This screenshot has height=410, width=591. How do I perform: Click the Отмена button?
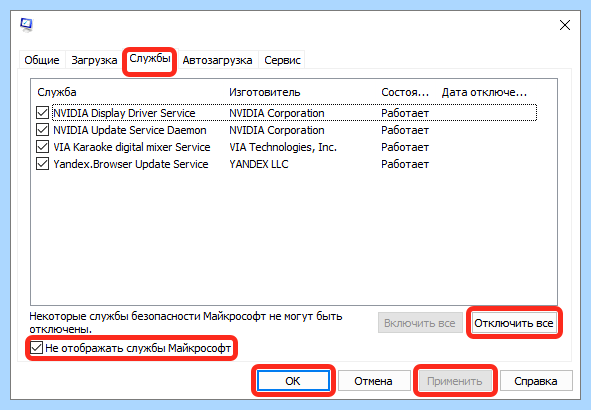point(374,381)
